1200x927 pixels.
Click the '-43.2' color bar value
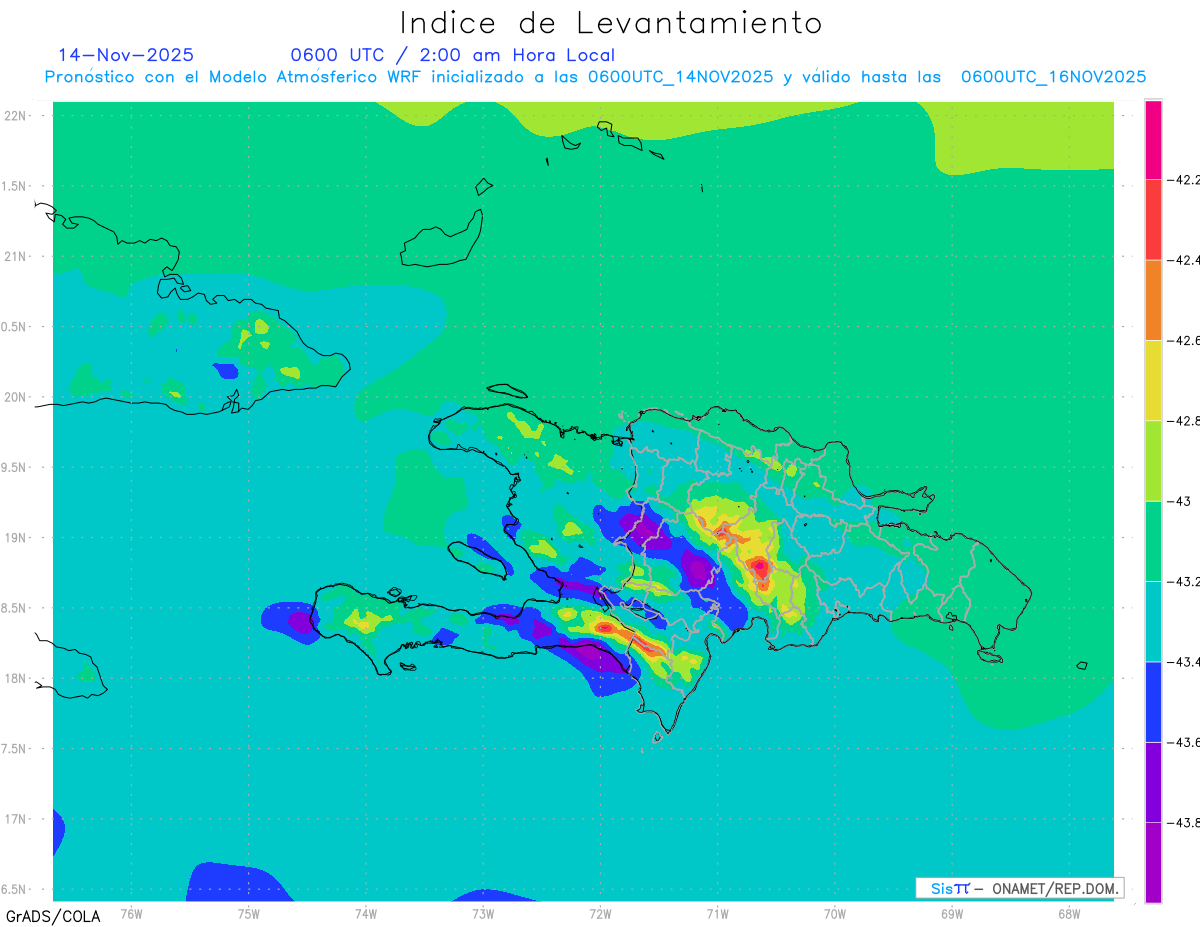click(1182, 582)
